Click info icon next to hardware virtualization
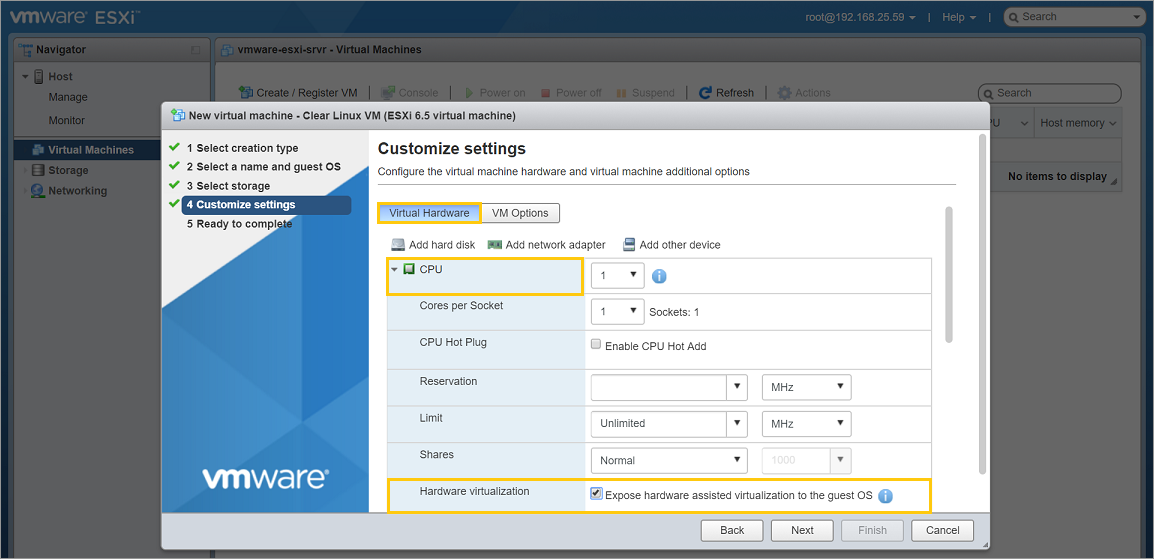The height and width of the screenshot is (559, 1154). click(885, 495)
